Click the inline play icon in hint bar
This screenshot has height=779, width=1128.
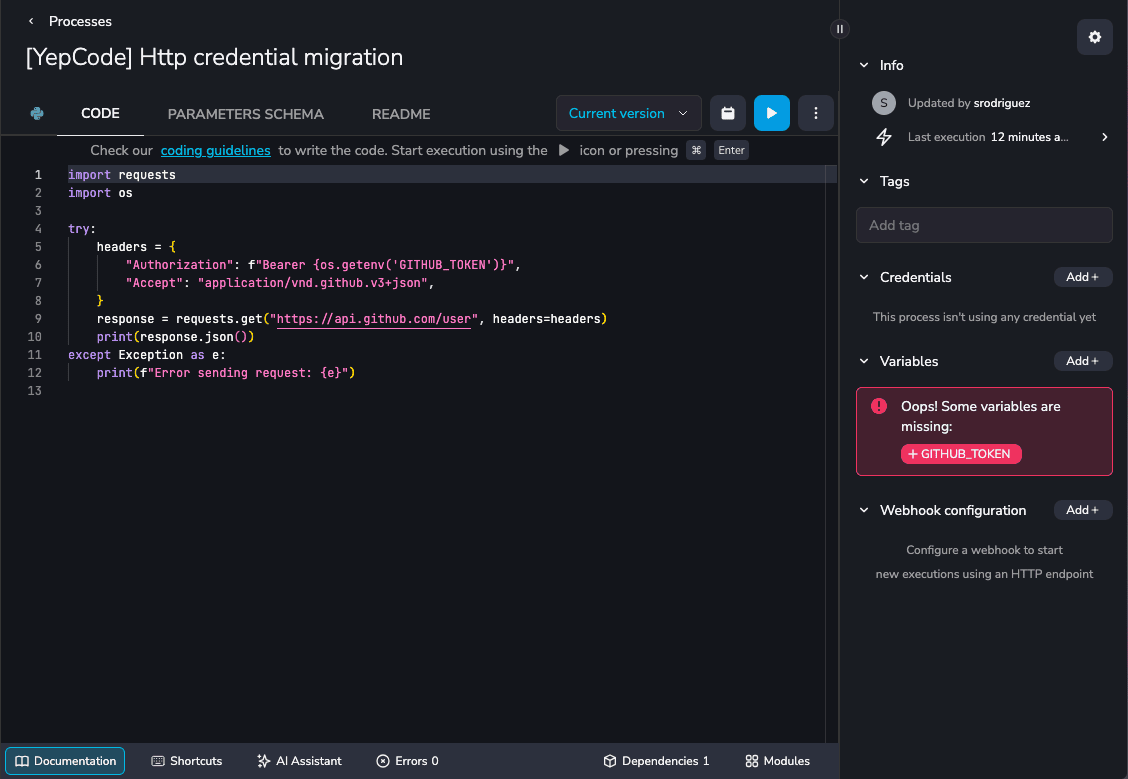click(x=564, y=150)
